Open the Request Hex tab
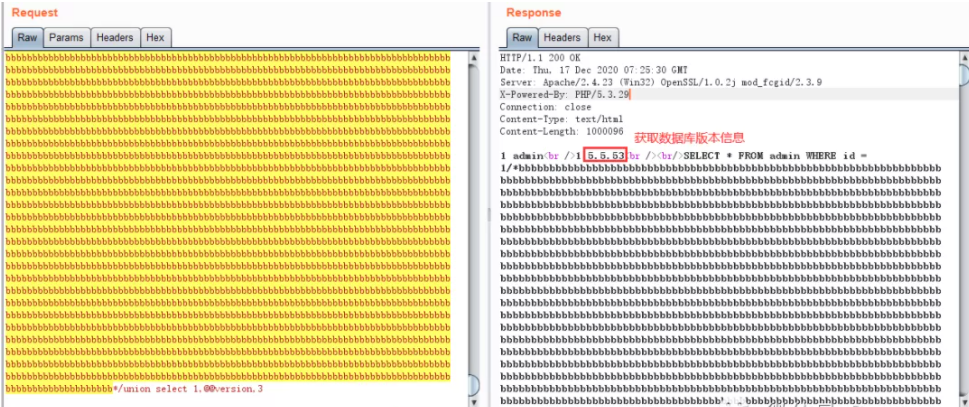The height and width of the screenshot is (407, 969). (x=155, y=38)
